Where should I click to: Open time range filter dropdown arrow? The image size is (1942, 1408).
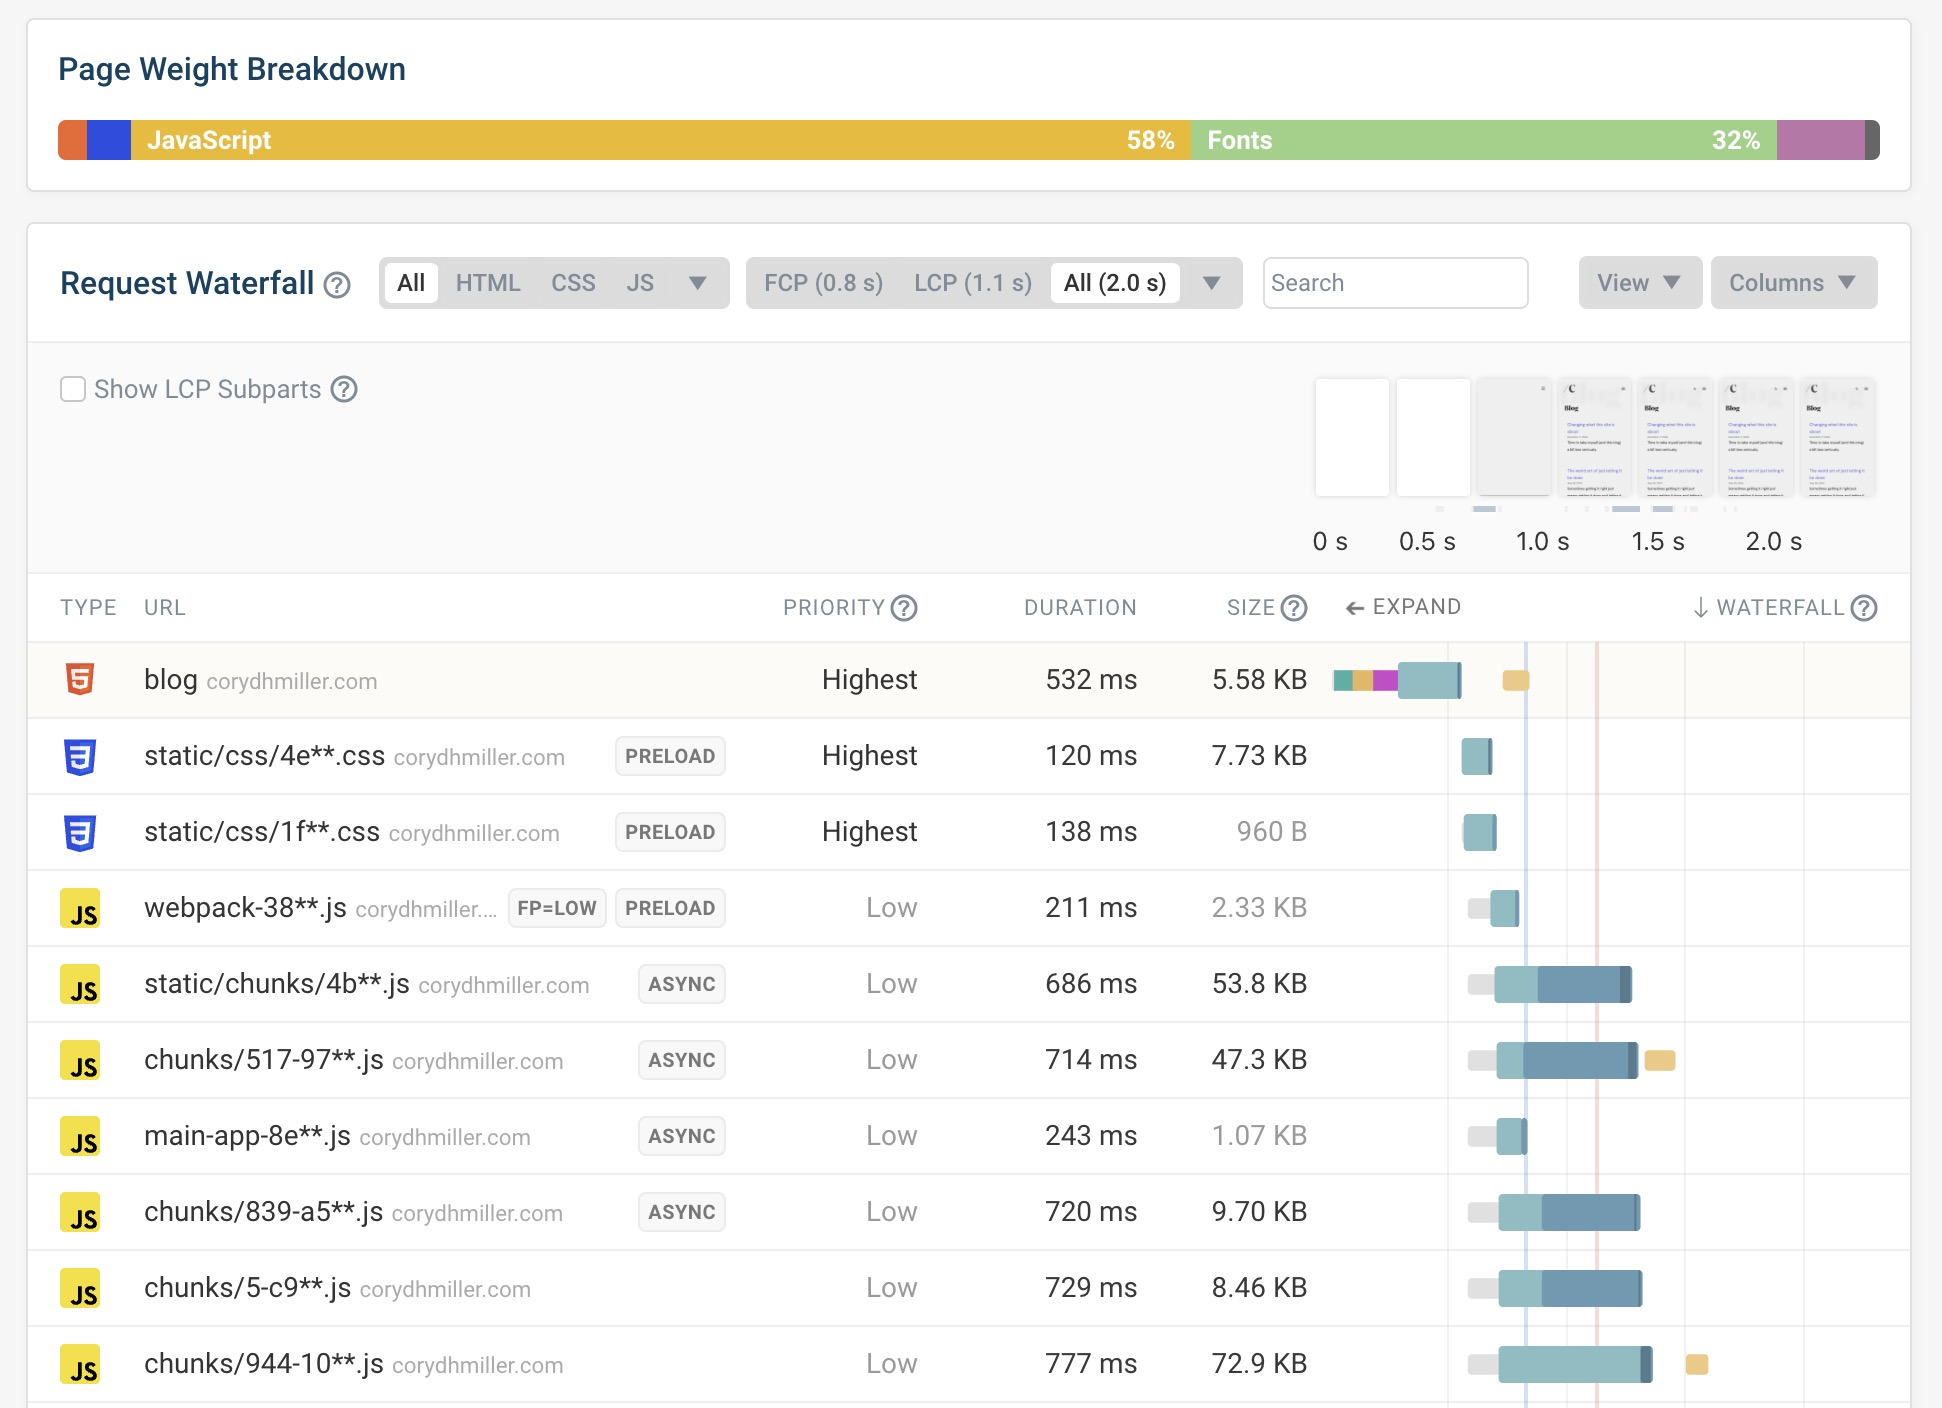(1211, 283)
